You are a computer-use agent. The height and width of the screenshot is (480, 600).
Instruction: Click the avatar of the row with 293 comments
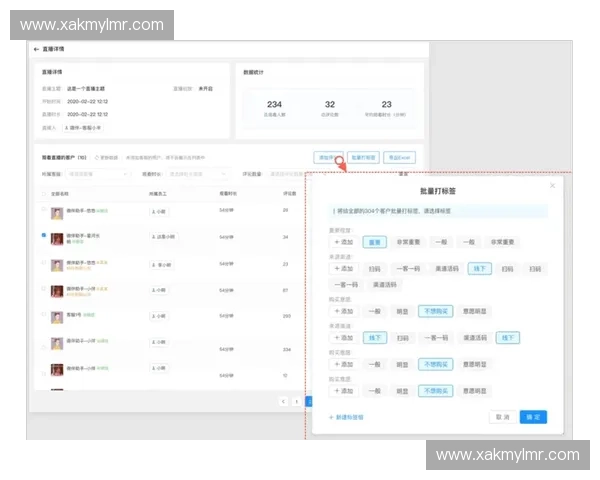point(57,318)
